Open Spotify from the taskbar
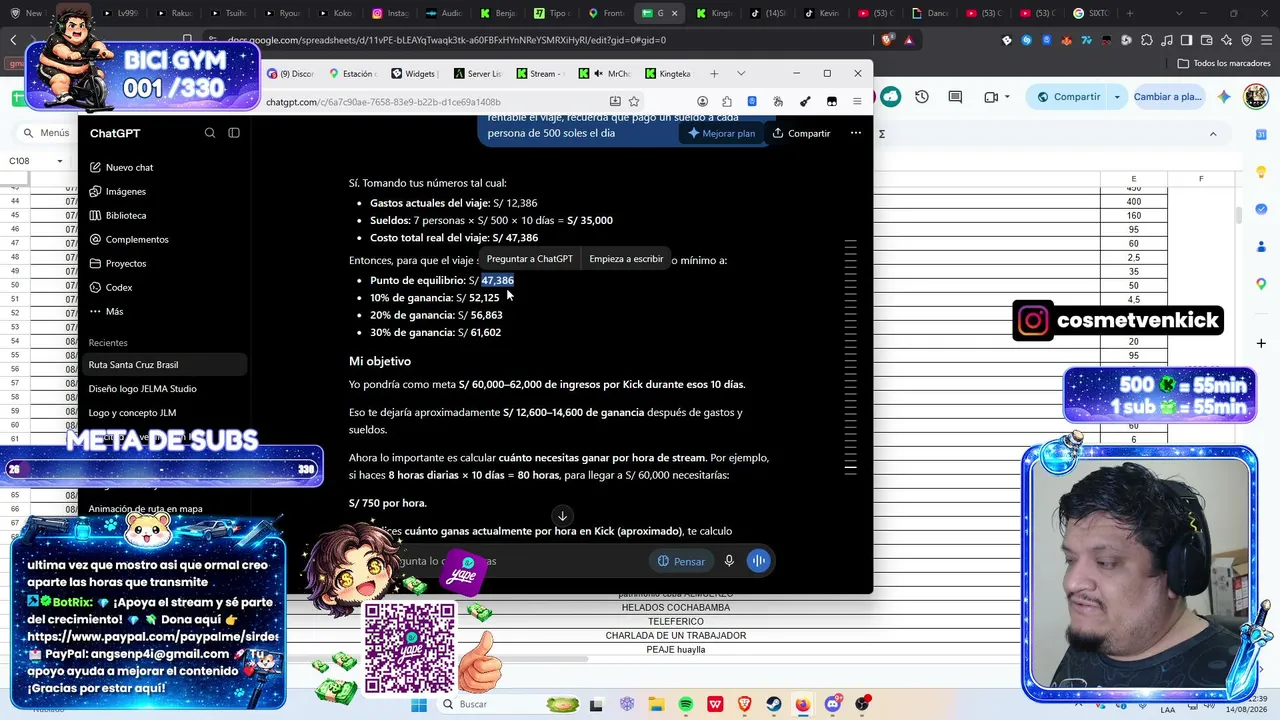Screen dimensions: 1280x720 click(x=686, y=705)
